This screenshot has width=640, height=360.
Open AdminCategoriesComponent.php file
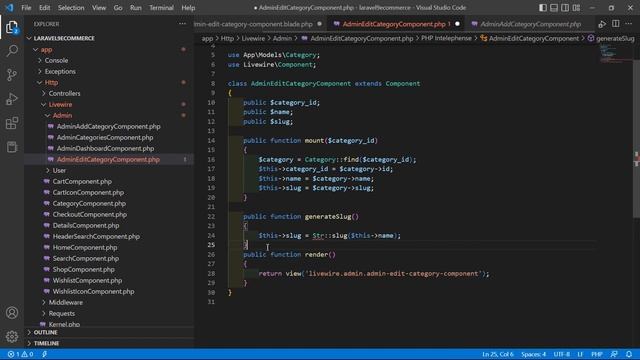coord(105,138)
